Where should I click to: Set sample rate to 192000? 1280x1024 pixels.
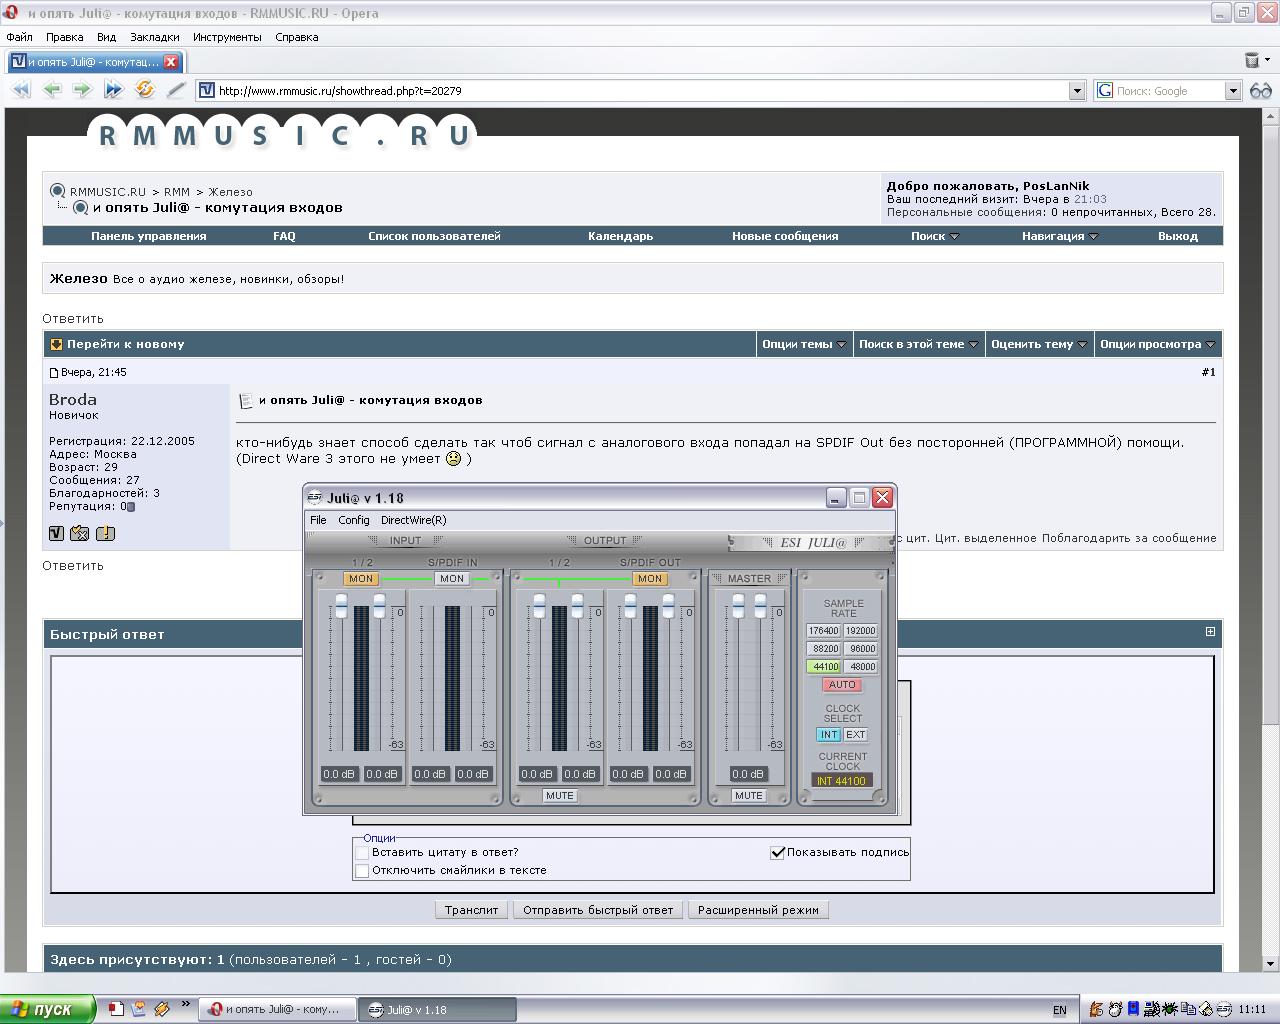click(x=861, y=631)
